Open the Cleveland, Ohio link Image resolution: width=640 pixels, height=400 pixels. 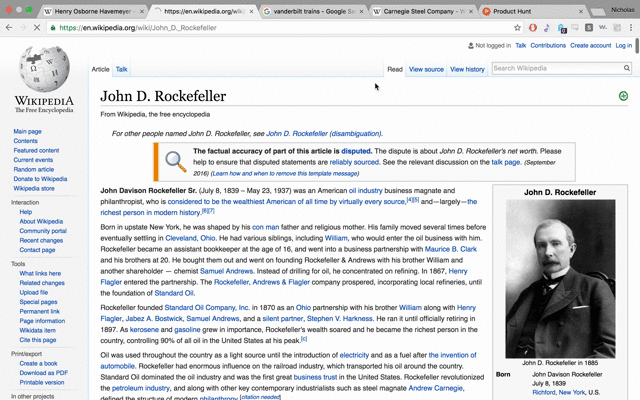click(190, 238)
